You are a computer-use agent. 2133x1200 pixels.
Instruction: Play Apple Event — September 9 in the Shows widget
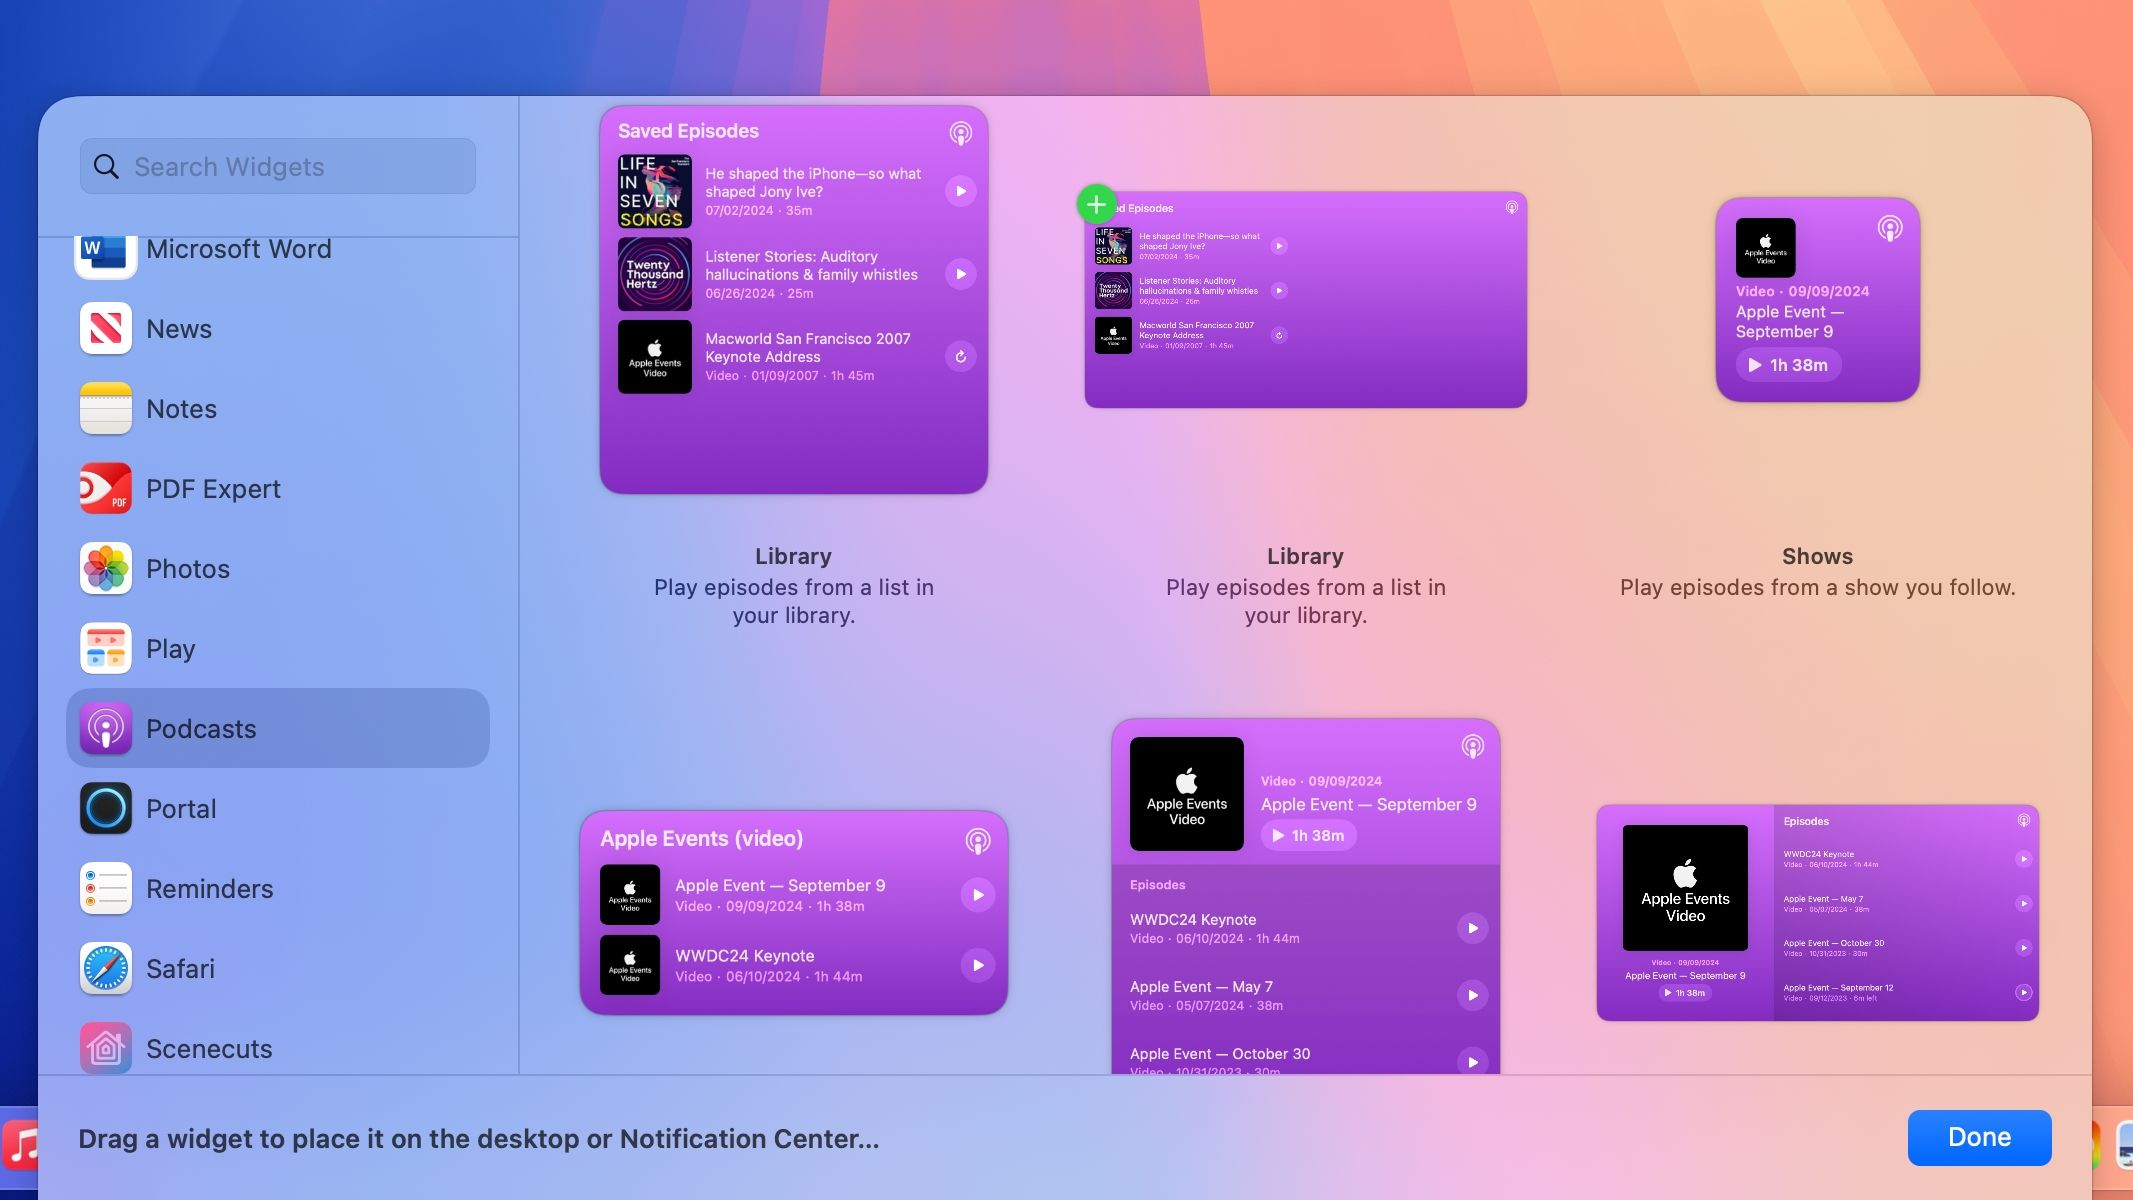(1787, 365)
